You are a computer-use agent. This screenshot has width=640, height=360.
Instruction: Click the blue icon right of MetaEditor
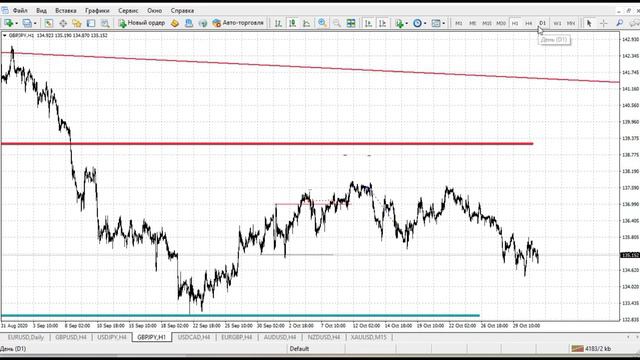pyautogui.click(x=189, y=23)
